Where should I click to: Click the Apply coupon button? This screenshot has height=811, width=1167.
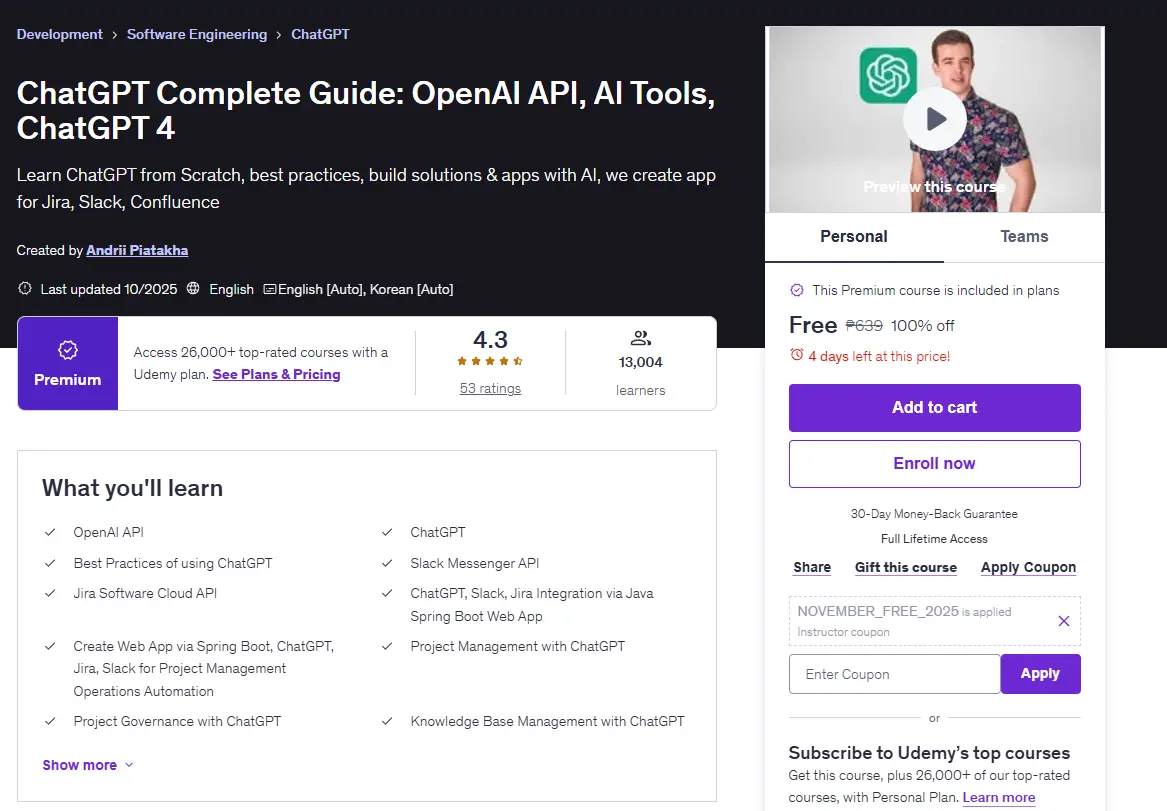click(x=1040, y=674)
